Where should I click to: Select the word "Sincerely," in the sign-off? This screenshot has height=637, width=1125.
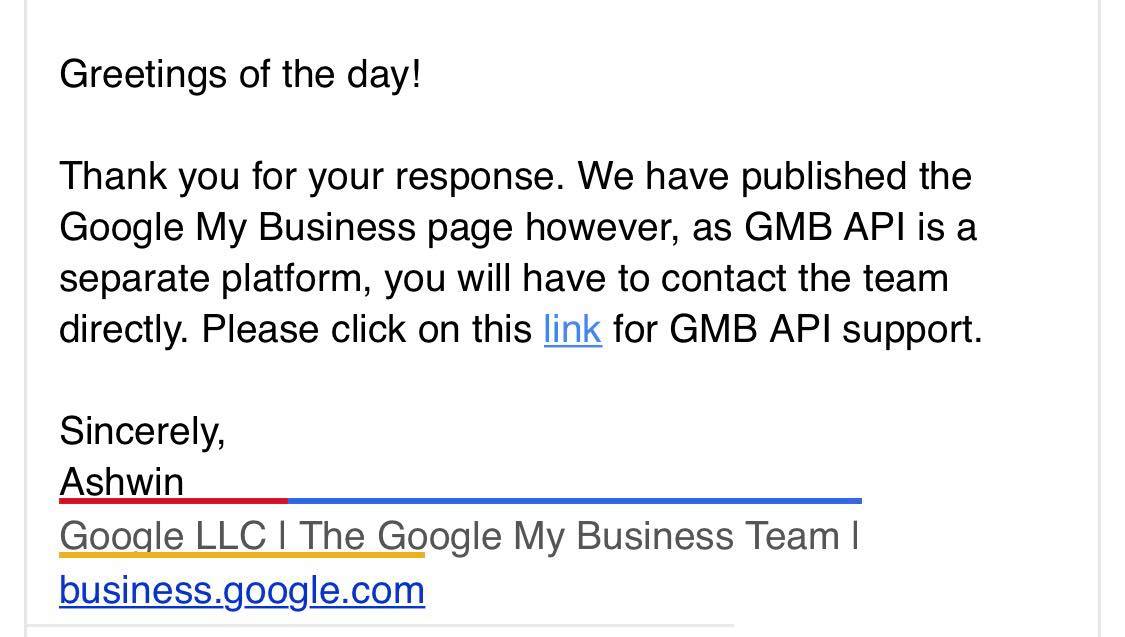pyautogui.click(x=142, y=432)
